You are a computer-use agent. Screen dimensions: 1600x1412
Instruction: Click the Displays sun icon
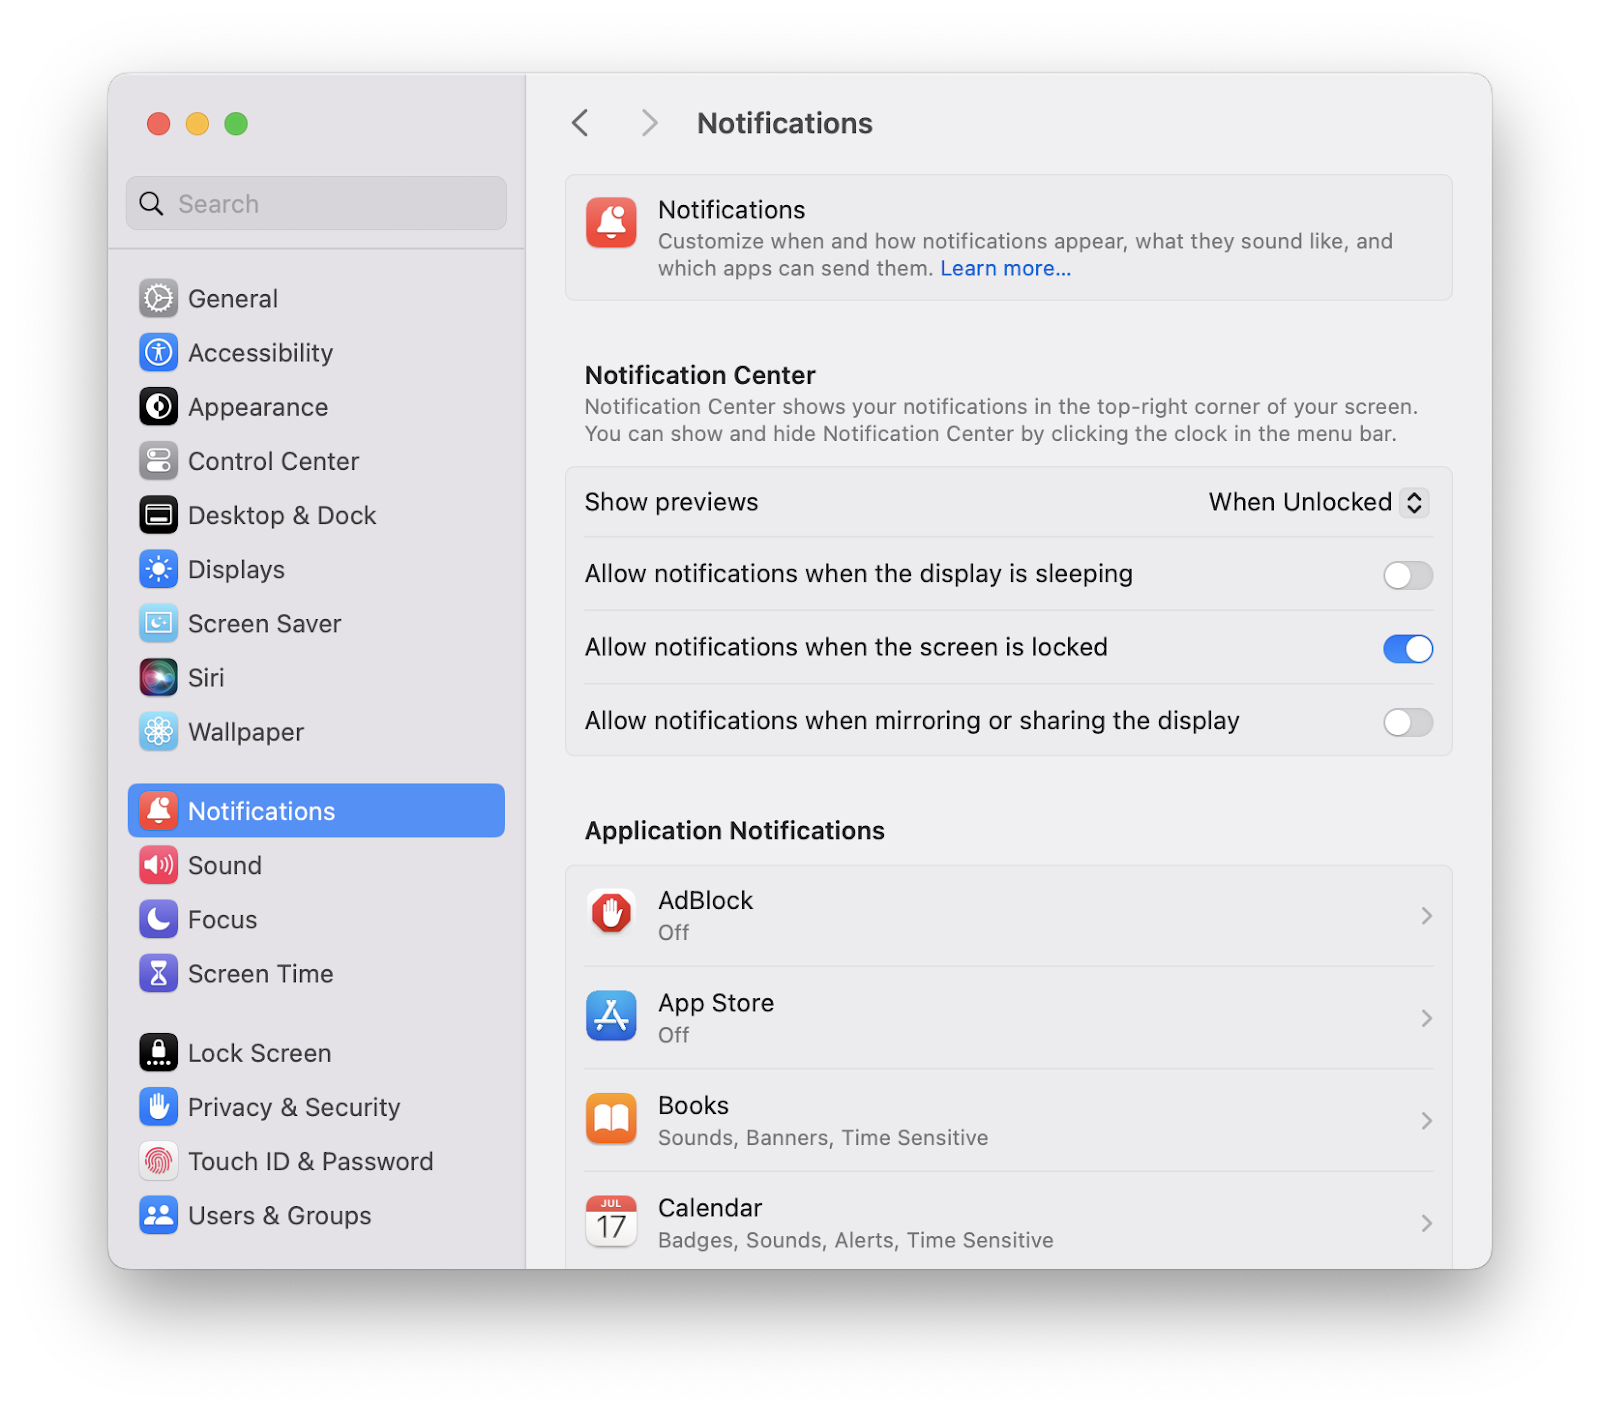(x=158, y=569)
